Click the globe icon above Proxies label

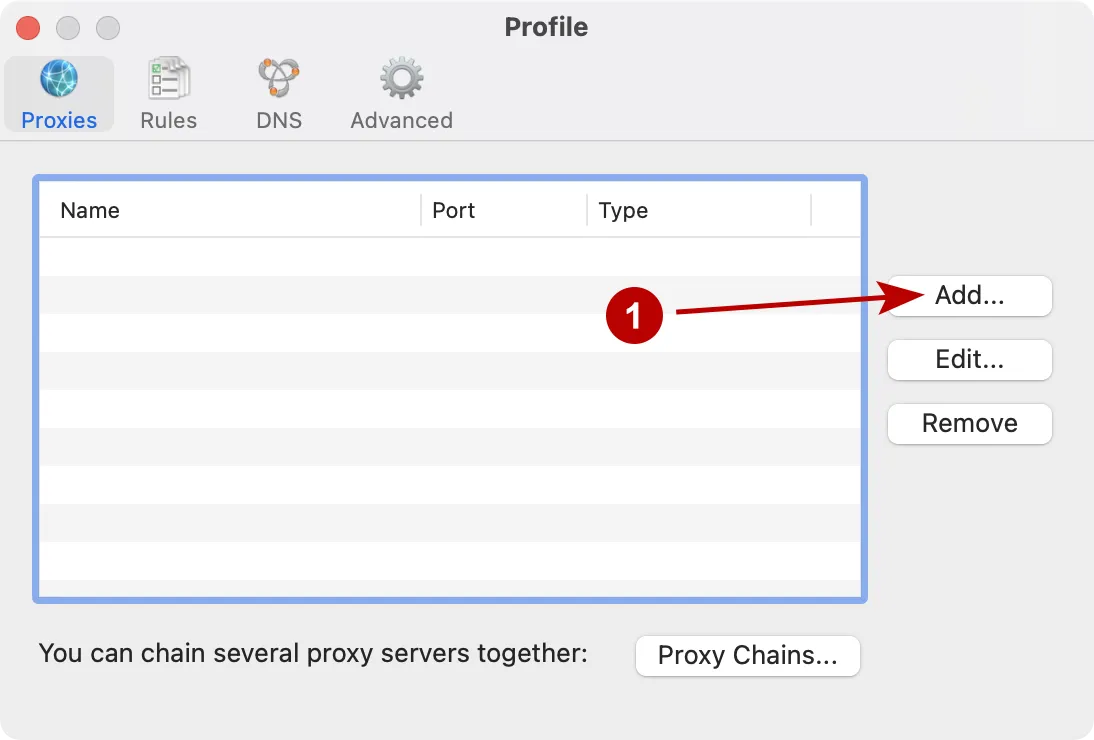pyautogui.click(x=58, y=78)
